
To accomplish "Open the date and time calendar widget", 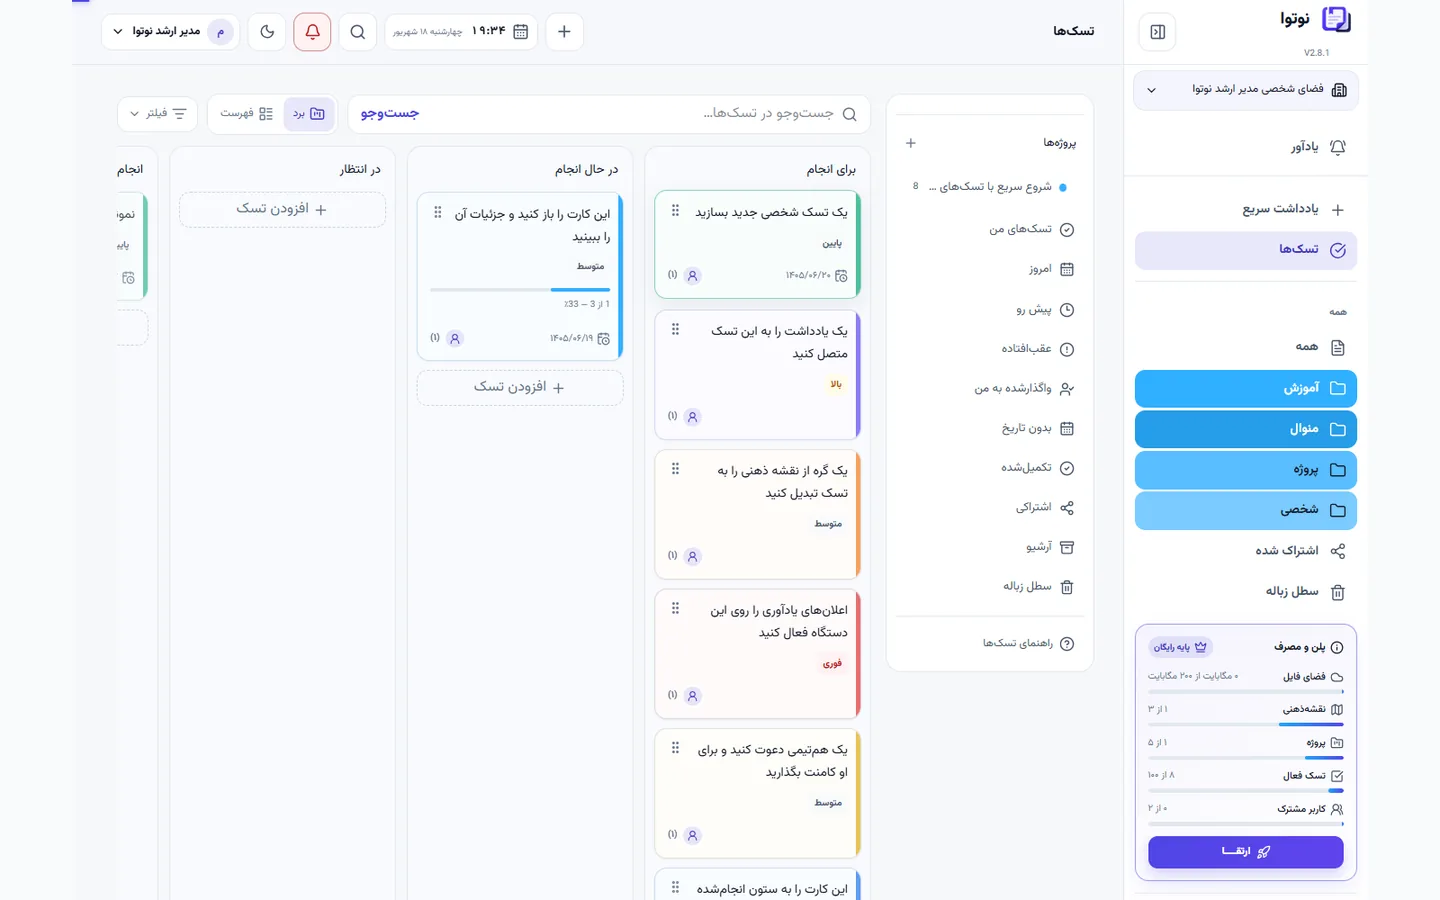I will point(461,32).
